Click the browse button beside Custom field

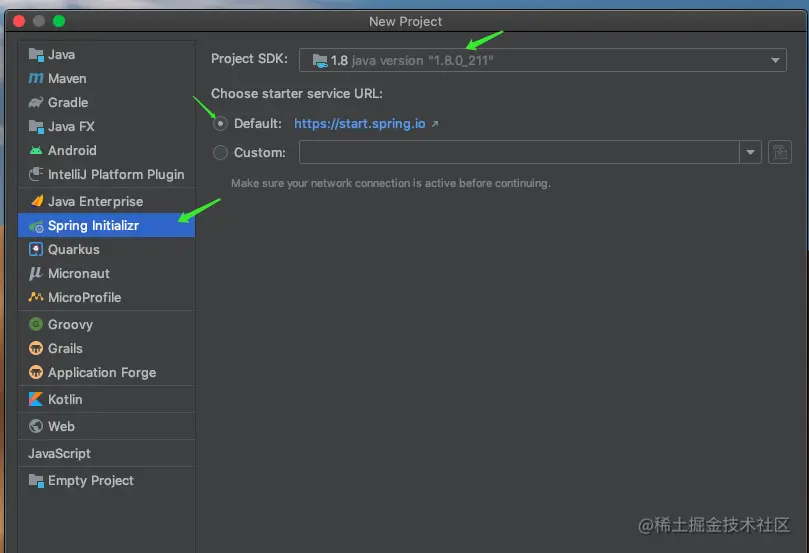coord(780,153)
